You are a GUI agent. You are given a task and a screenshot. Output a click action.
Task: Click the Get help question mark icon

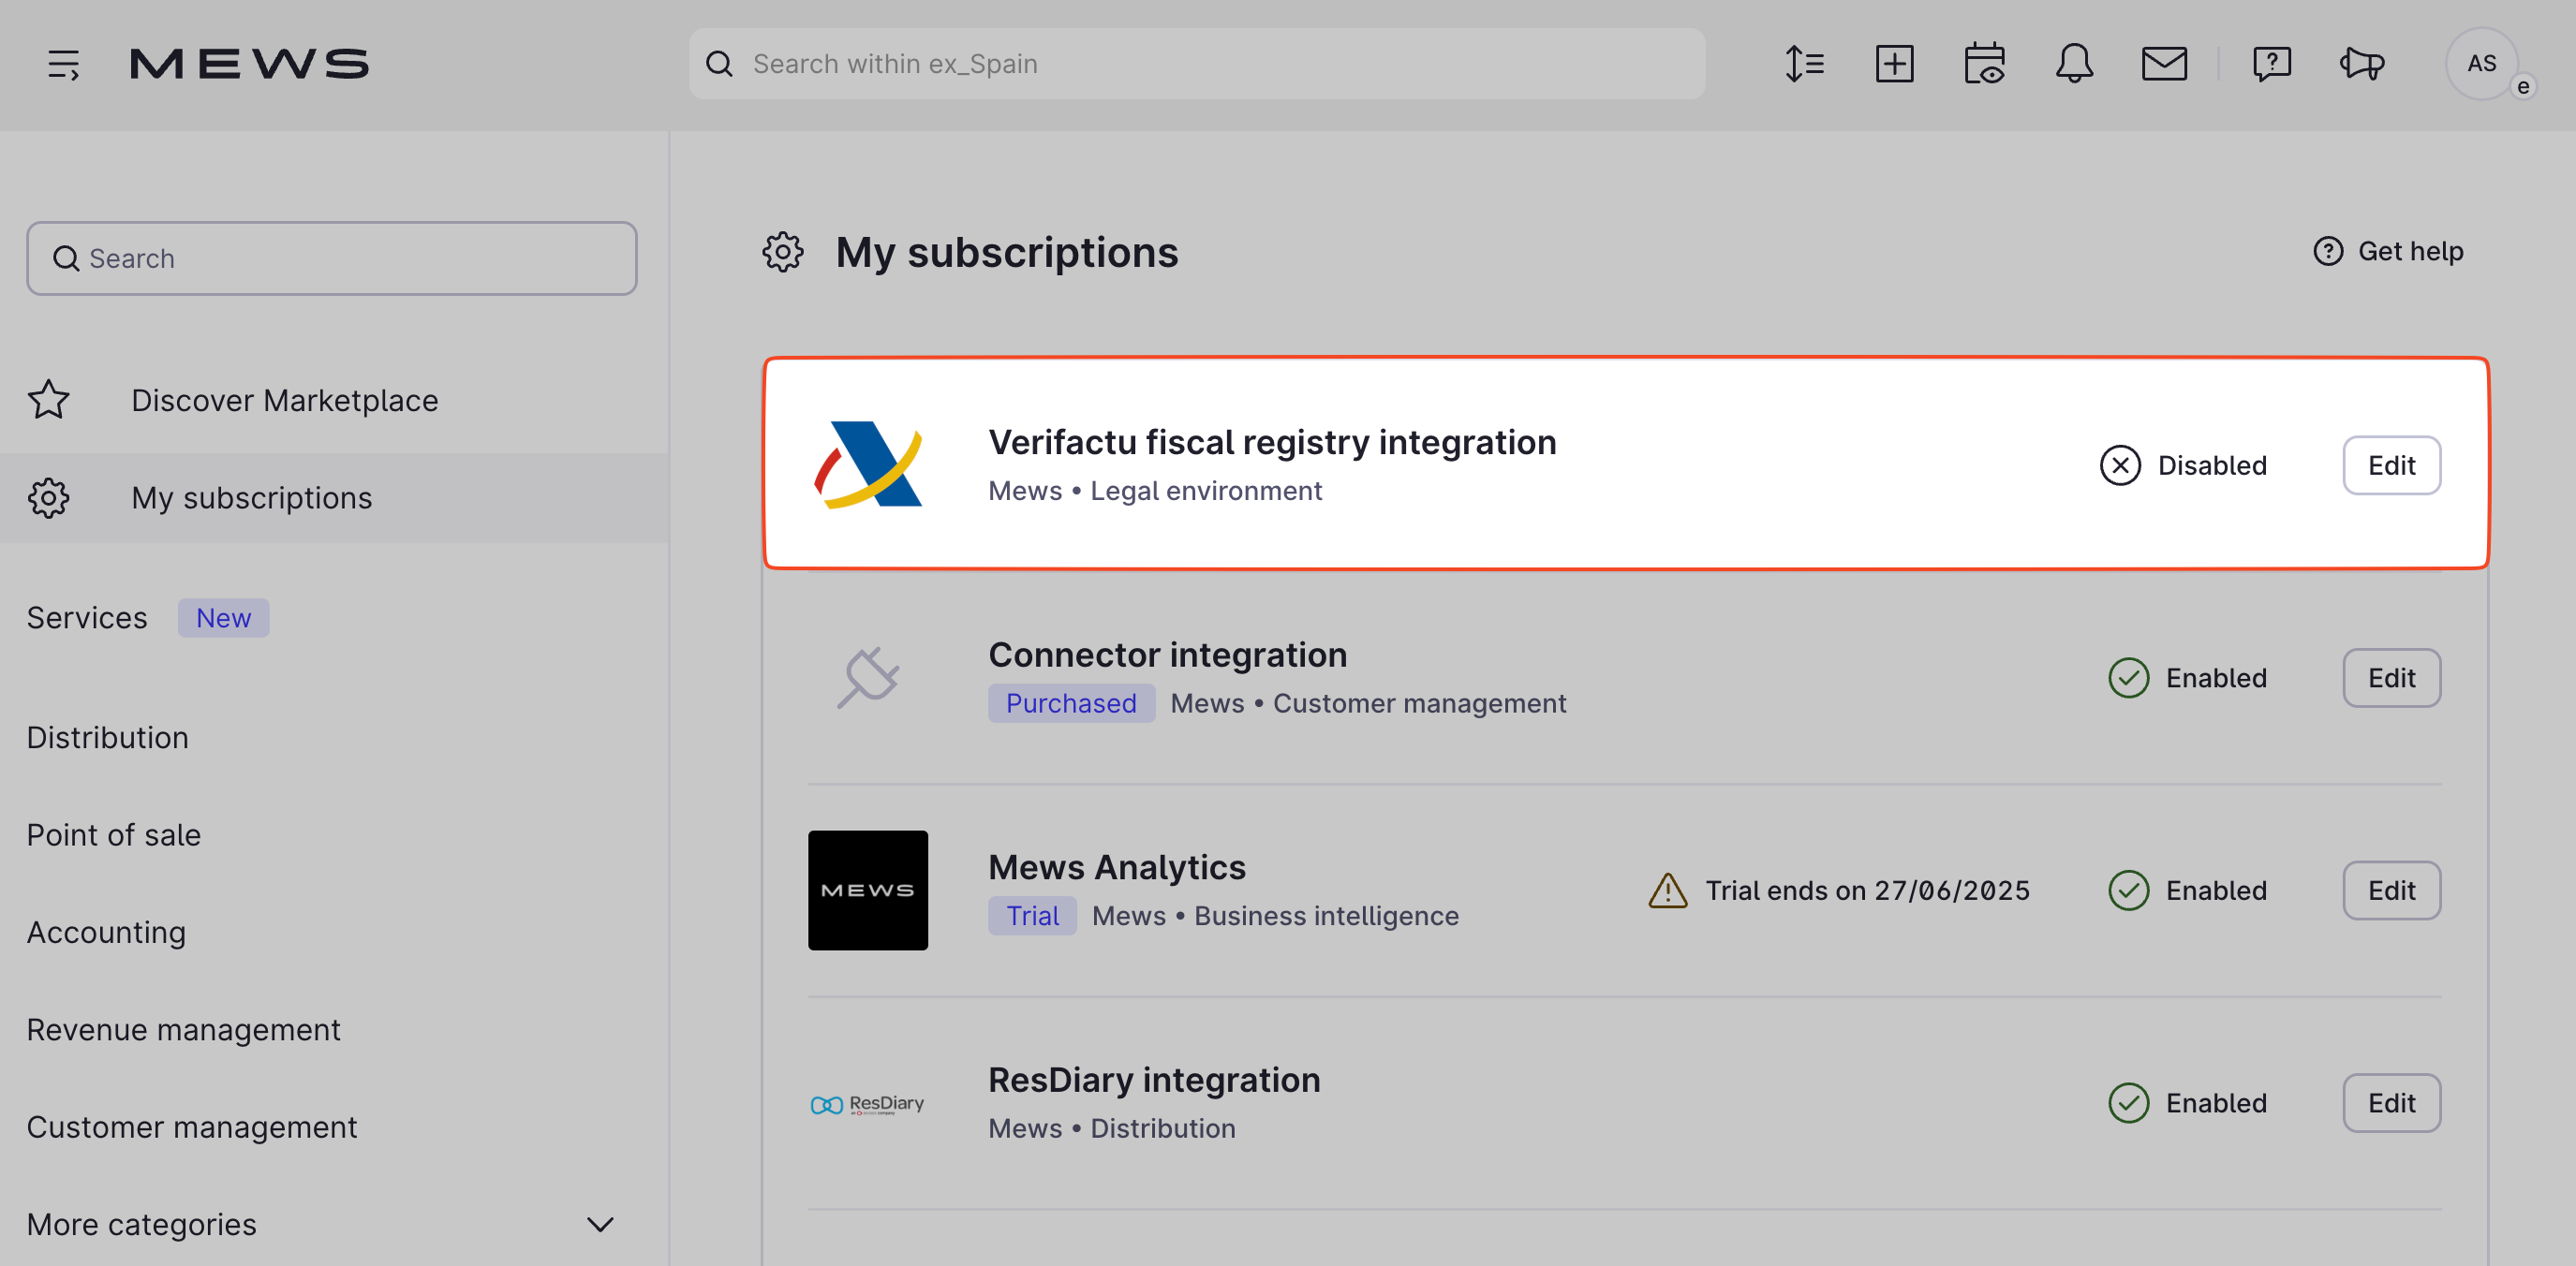2328,251
